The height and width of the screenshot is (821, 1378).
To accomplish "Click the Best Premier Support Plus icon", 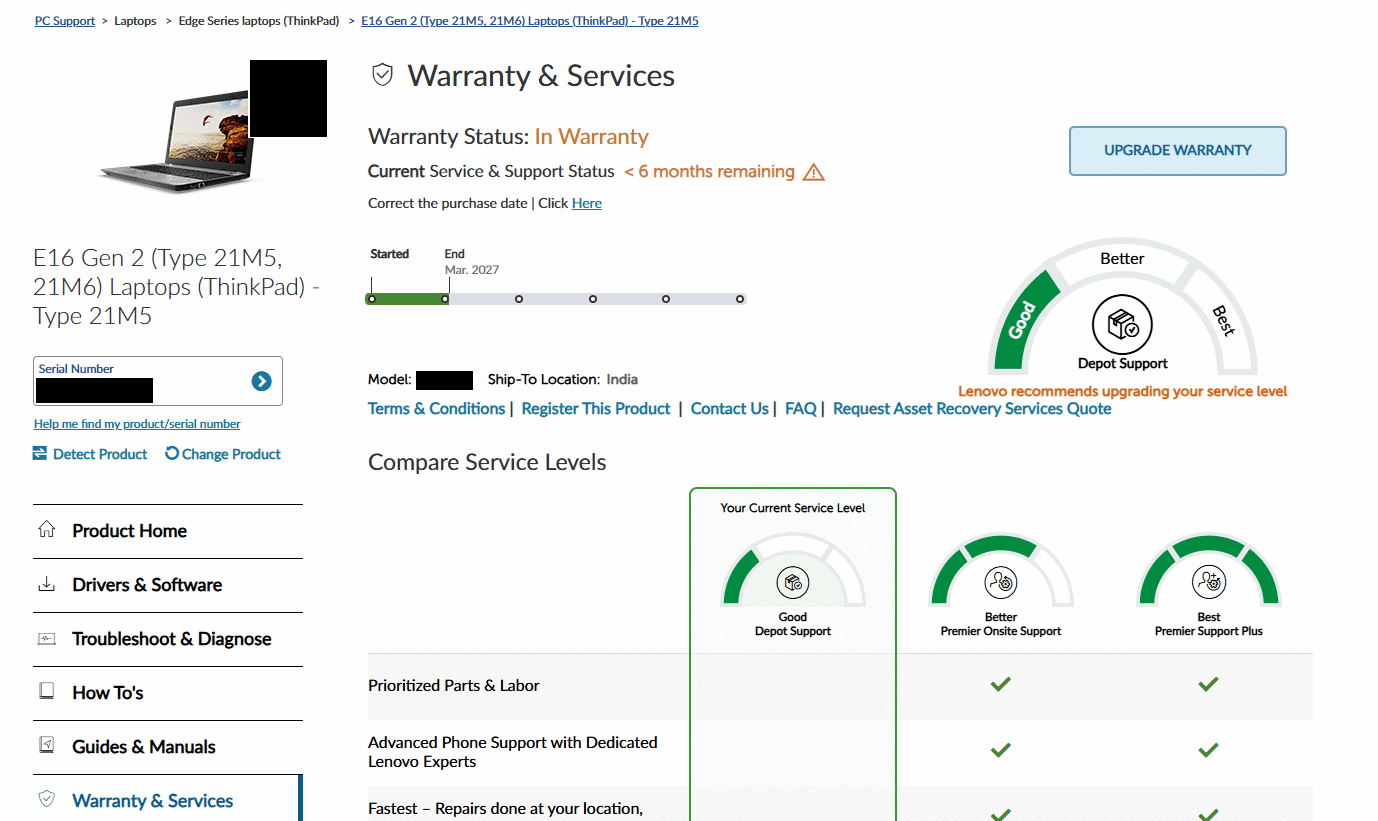I will (x=1209, y=582).
